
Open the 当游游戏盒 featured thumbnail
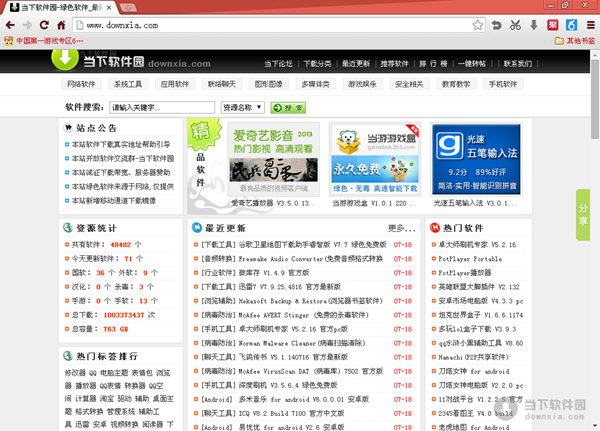[375, 159]
